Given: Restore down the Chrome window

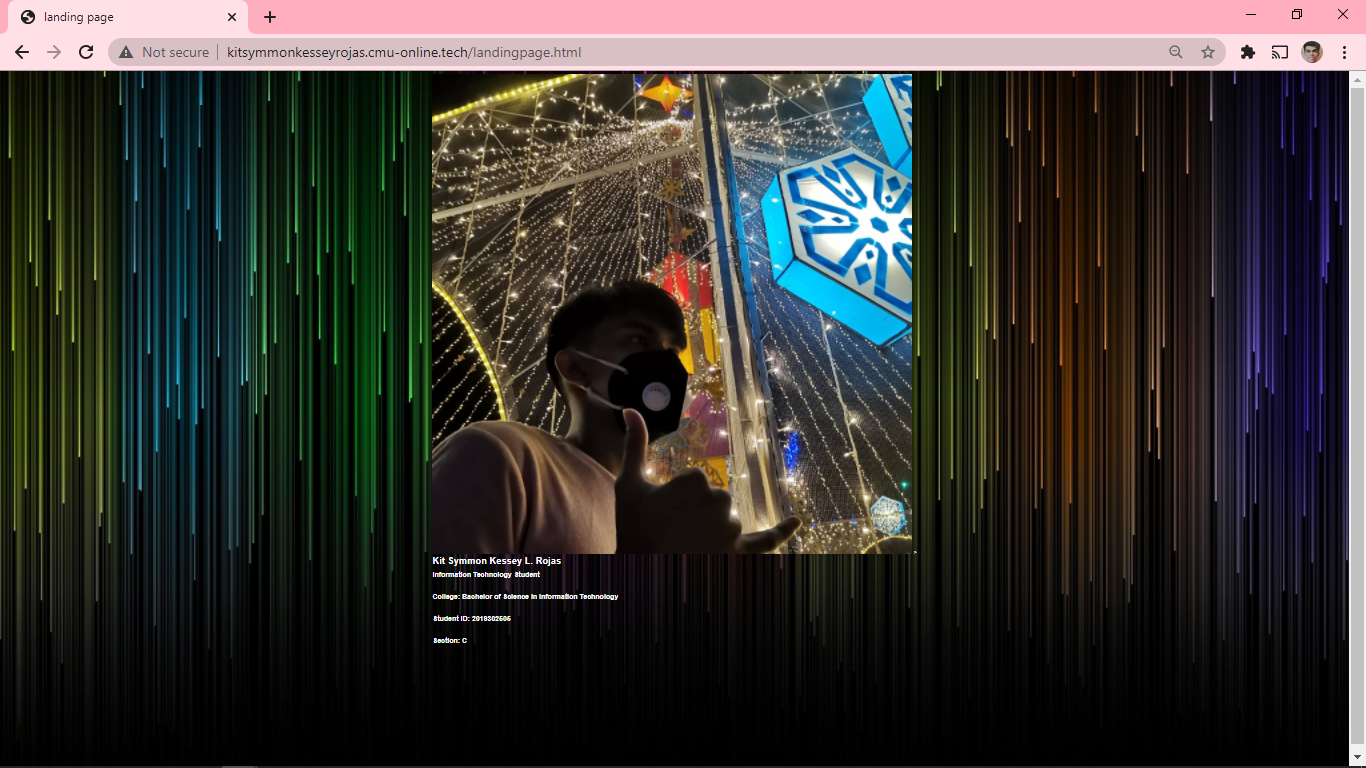Looking at the screenshot, I should 1297,15.
